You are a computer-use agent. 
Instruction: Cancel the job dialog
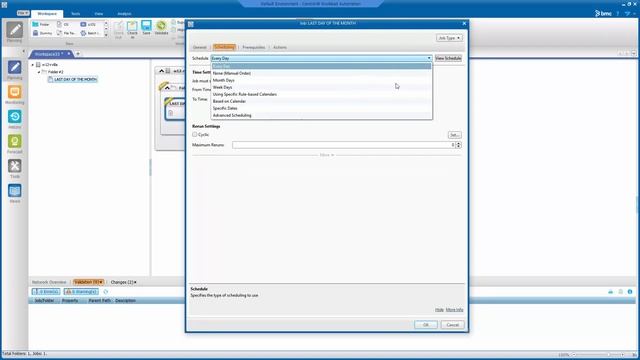click(452, 324)
